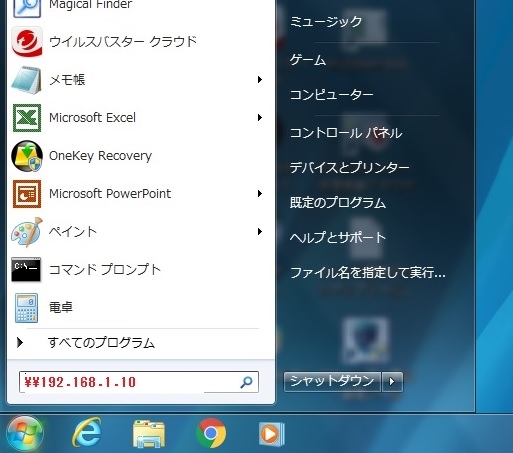Click the search box containing ¥¥192.168.1.10

tap(139, 382)
